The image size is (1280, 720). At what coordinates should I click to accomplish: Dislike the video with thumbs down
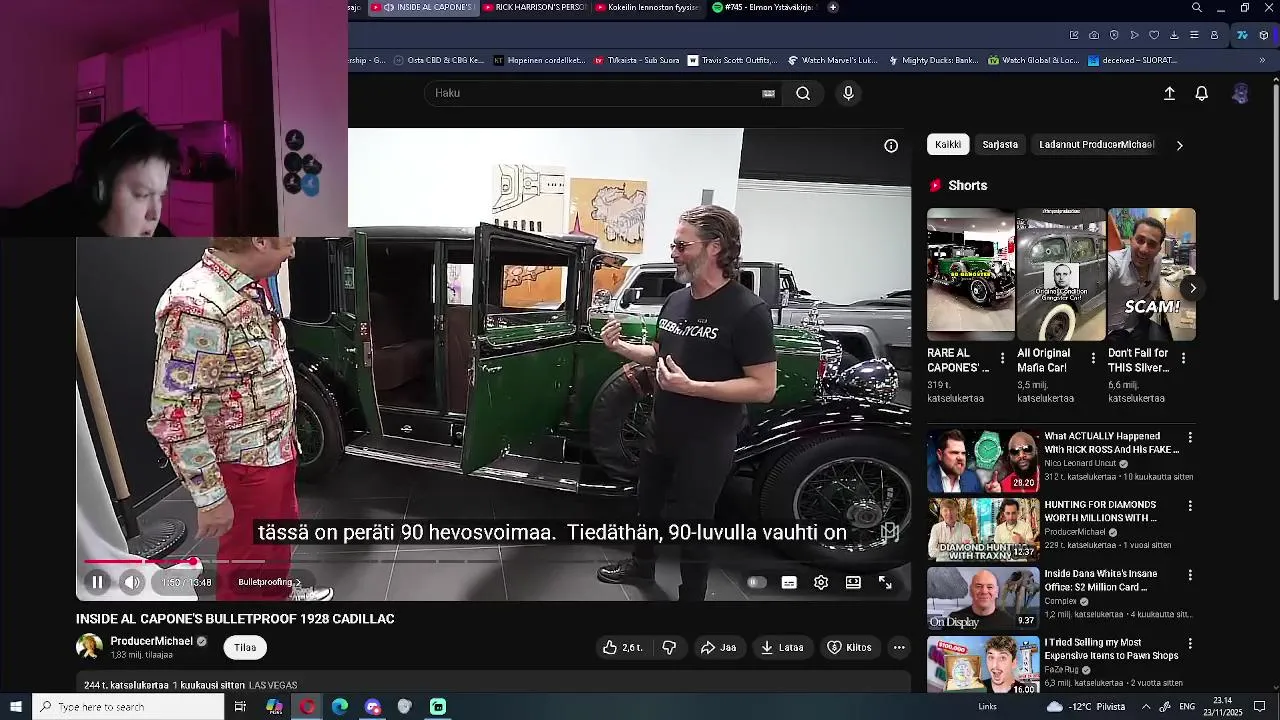(669, 647)
